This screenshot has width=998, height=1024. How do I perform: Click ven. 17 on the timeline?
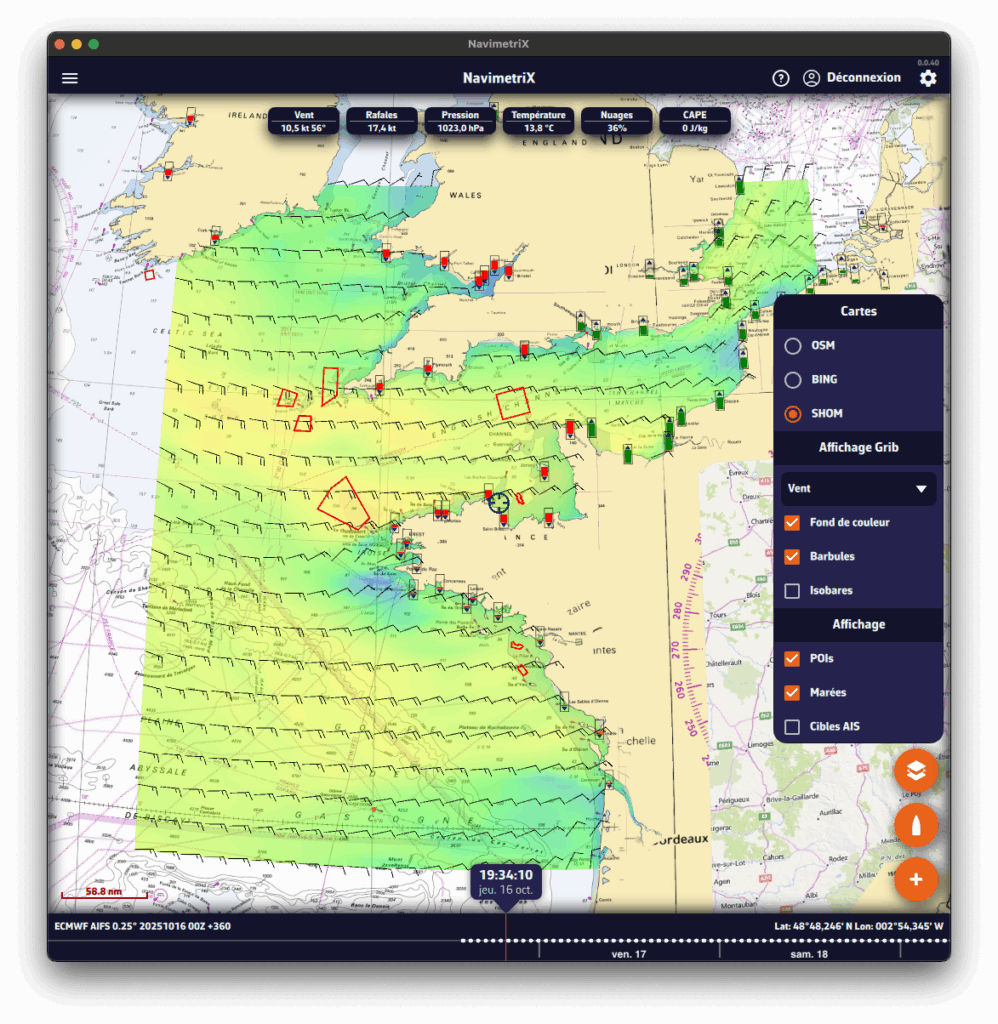tap(629, 954)
